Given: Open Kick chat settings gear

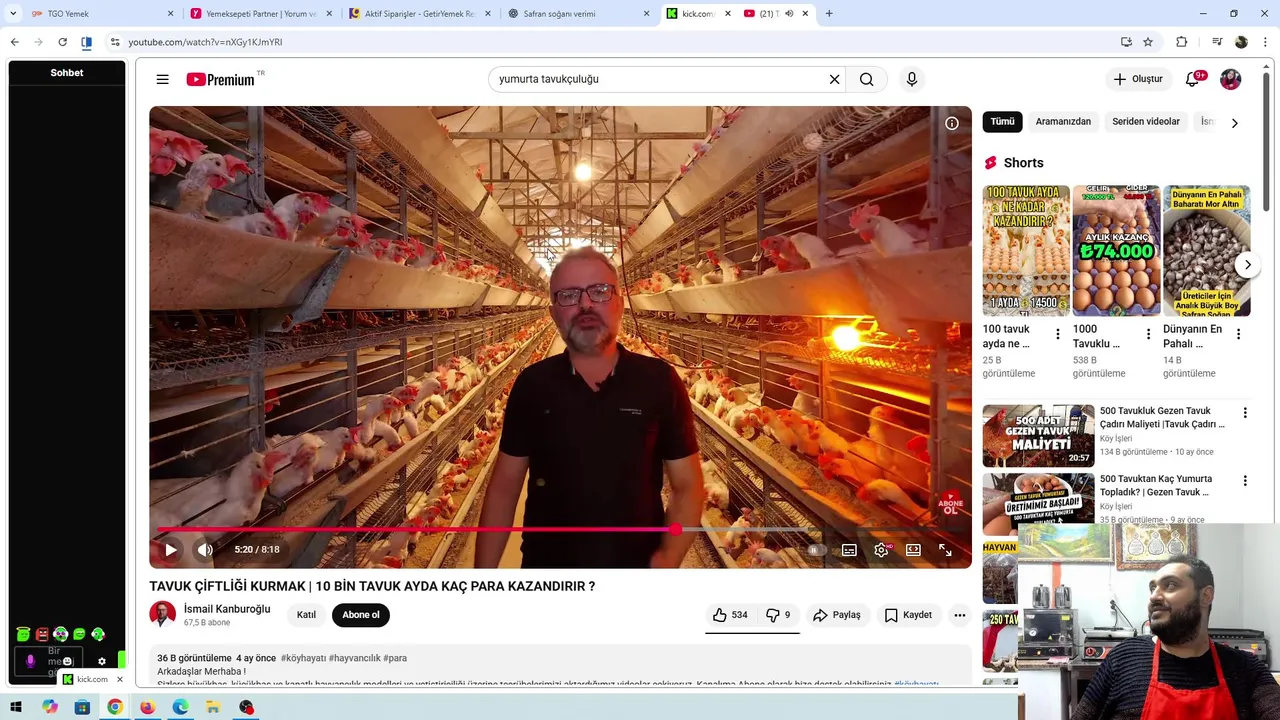Looking at the screenshot, I should 101,661.
